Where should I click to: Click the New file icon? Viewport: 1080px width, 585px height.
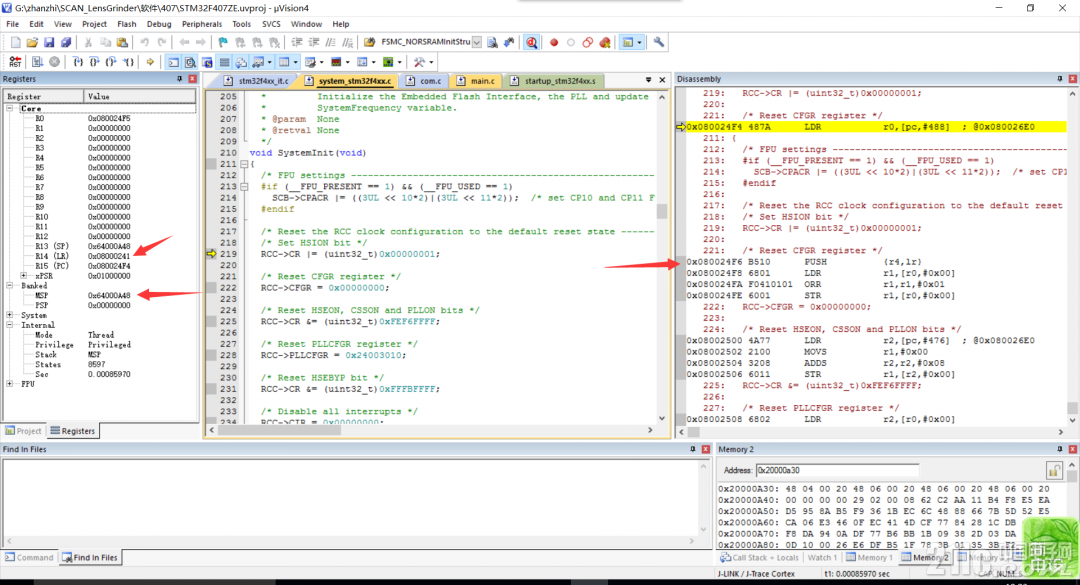15,42
